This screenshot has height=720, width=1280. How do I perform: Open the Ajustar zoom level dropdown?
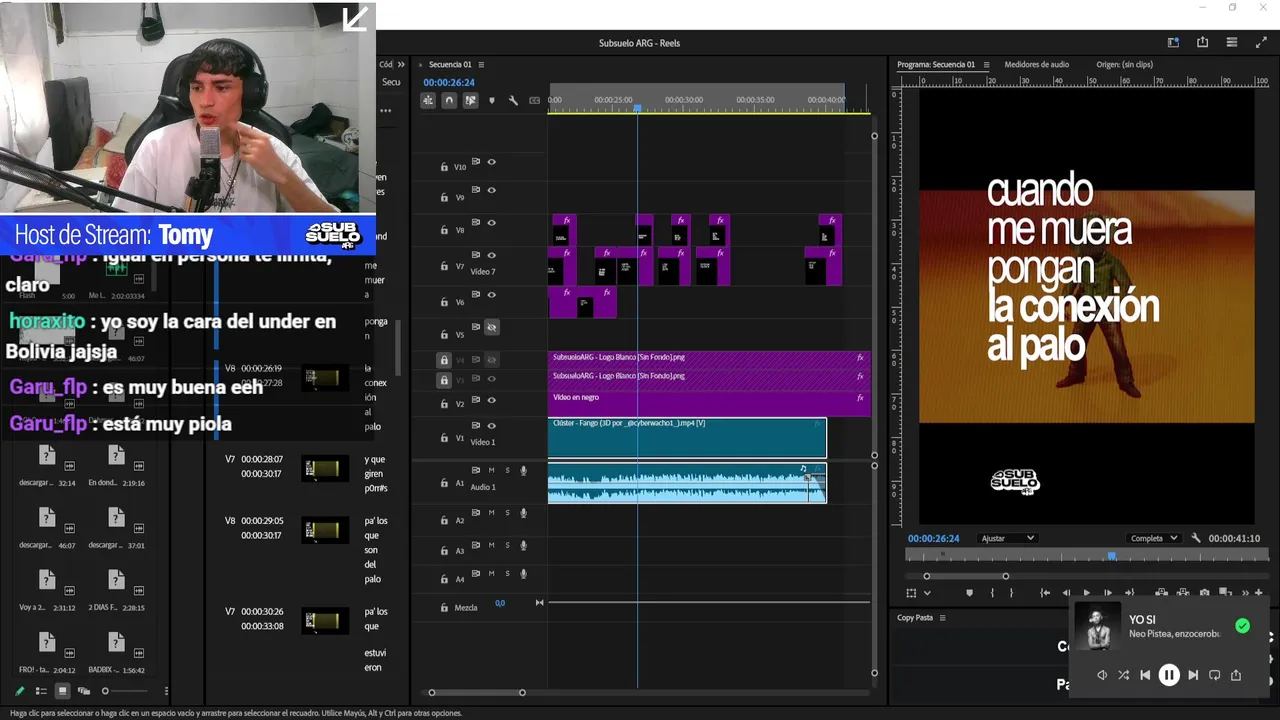coord(1008,538)
